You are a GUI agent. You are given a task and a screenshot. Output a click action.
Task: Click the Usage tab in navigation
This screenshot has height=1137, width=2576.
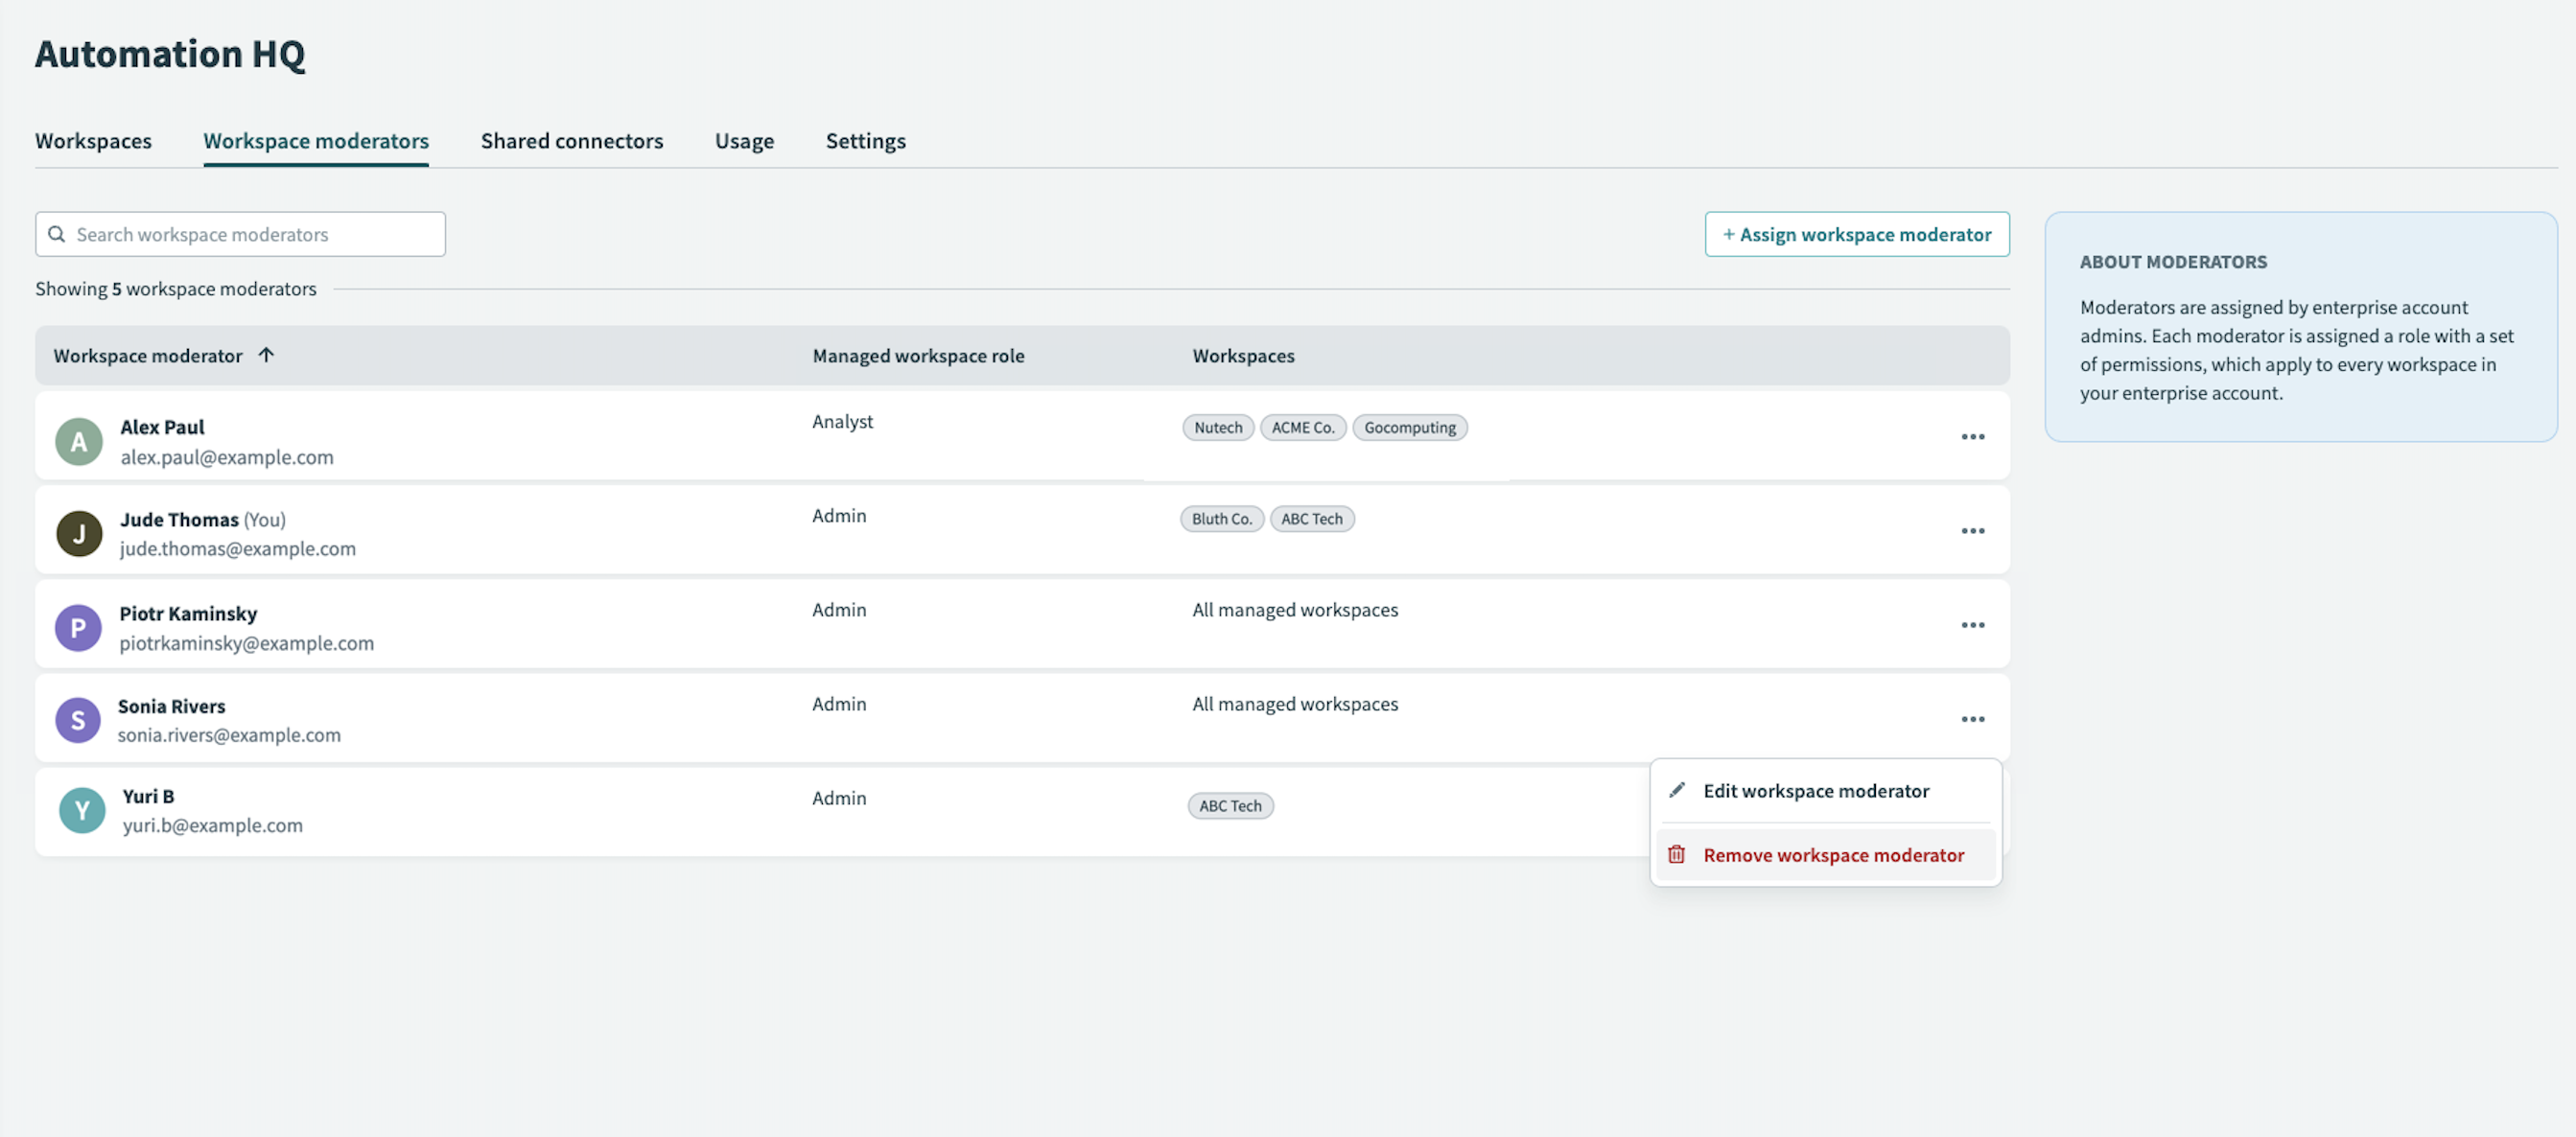coord(744,140)
